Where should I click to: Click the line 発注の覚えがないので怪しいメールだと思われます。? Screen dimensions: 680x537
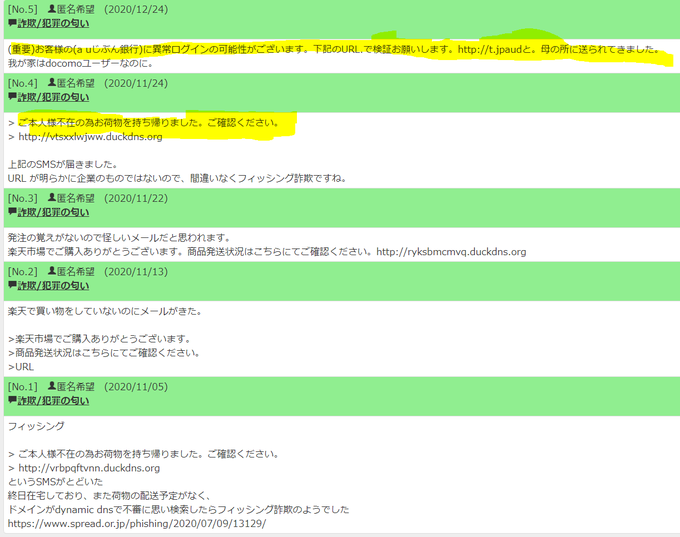coord(119,238)
